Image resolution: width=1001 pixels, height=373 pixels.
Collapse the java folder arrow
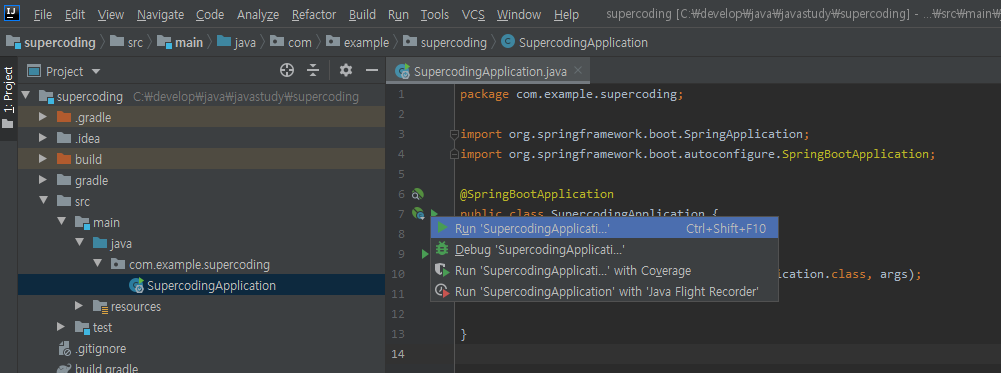tap(80, 243)
